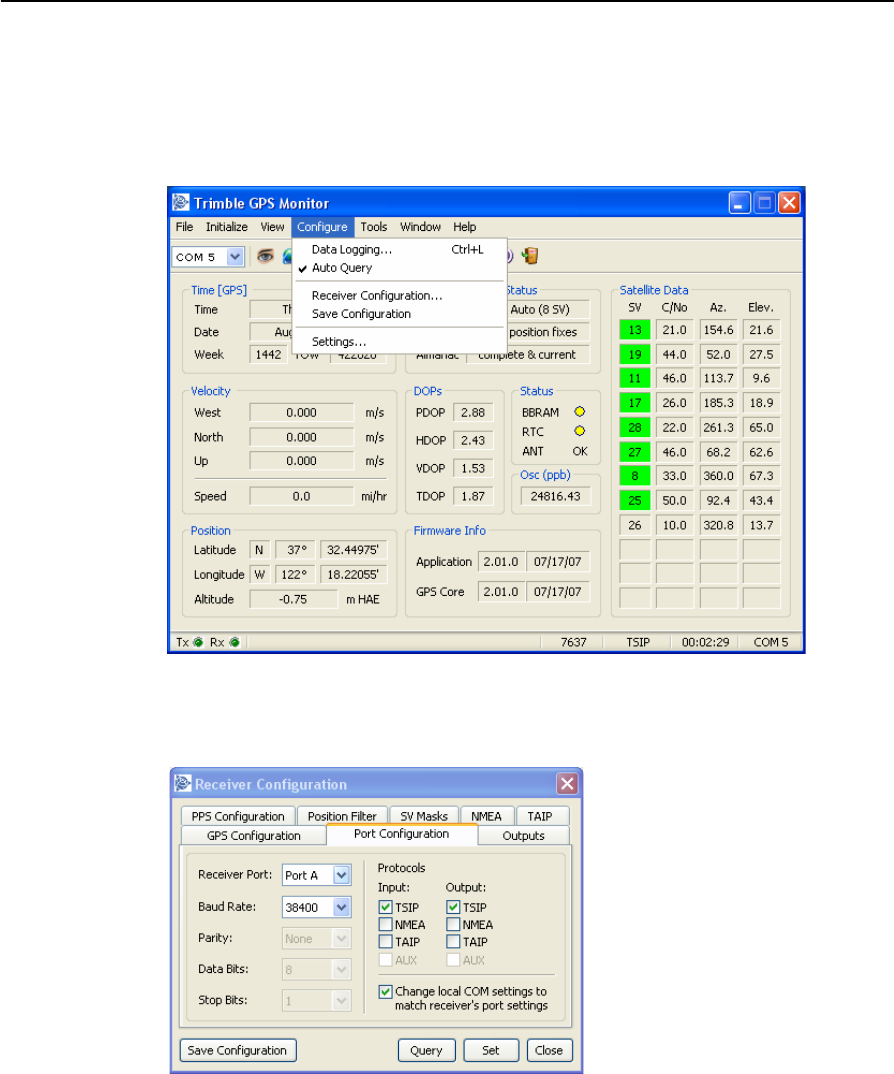
Task: Click the Week value 1442
Action: tap(269, 354)
